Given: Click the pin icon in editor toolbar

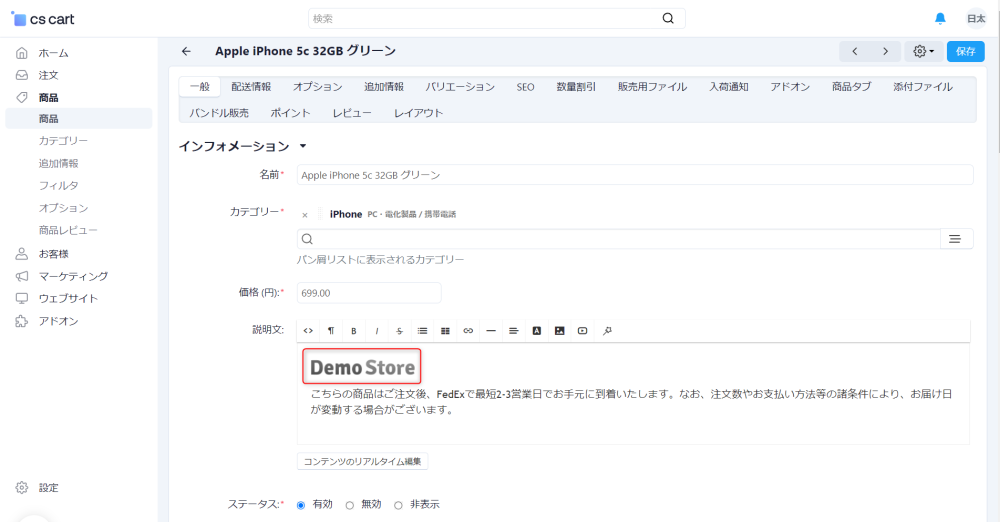Looking at the screenshot, I should point(607,331).
